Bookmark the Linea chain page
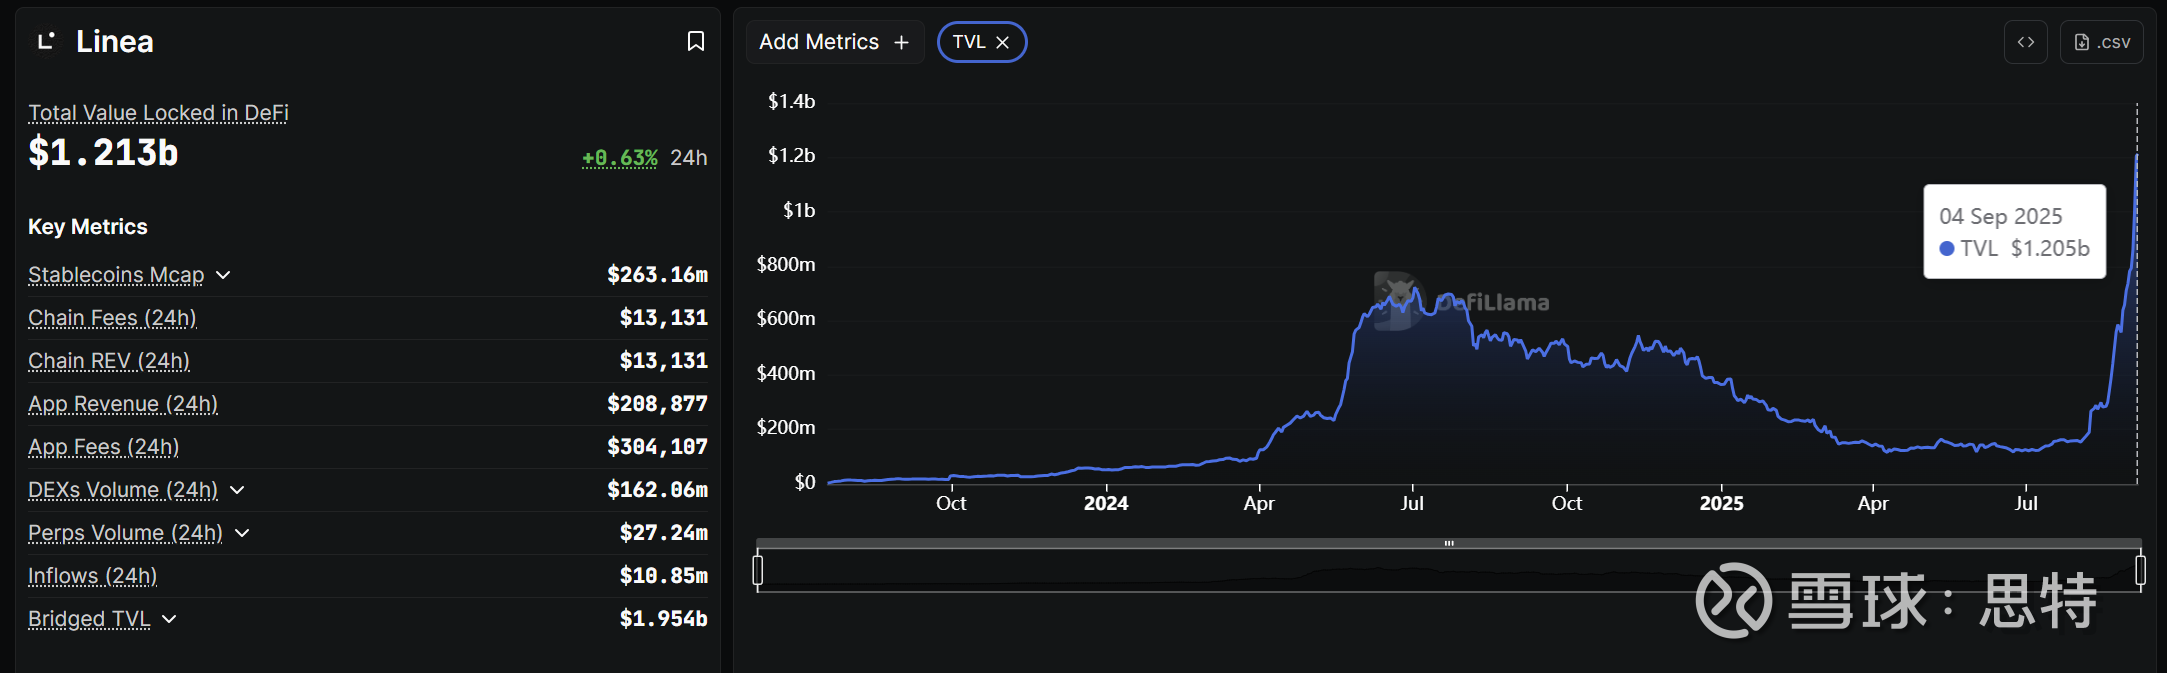Viewport: 2167px width, 673px height. tap(696, 41)
